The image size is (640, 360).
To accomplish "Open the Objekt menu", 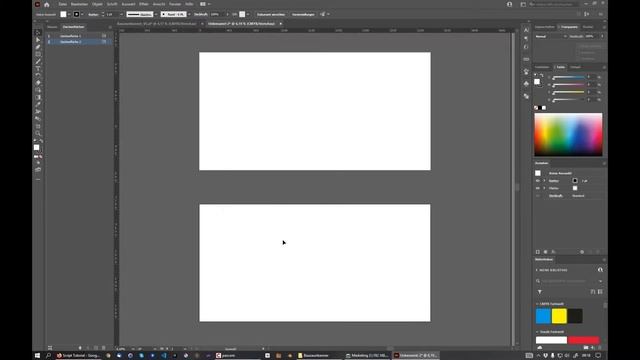I will [97, 4].
